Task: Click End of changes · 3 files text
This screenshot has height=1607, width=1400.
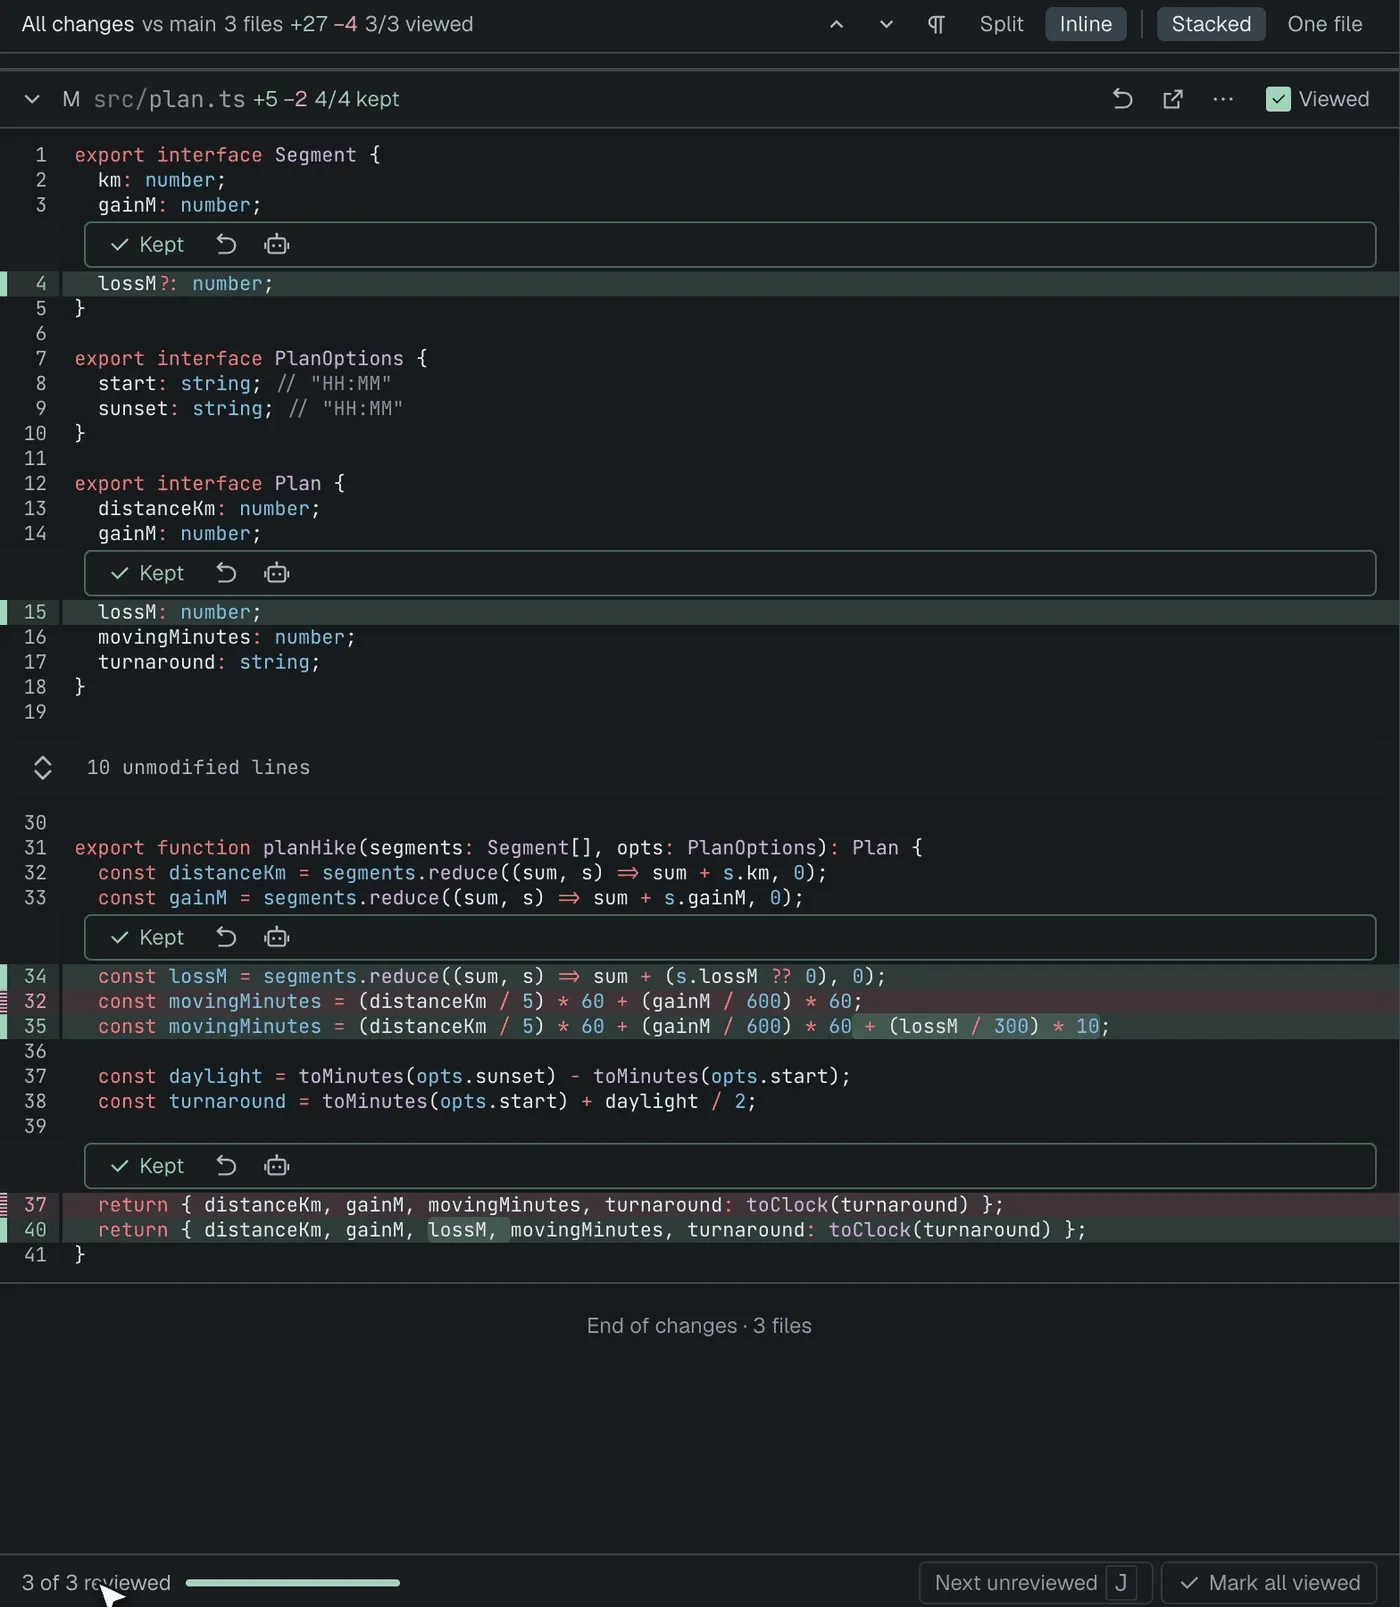Action: point(699,1326)
